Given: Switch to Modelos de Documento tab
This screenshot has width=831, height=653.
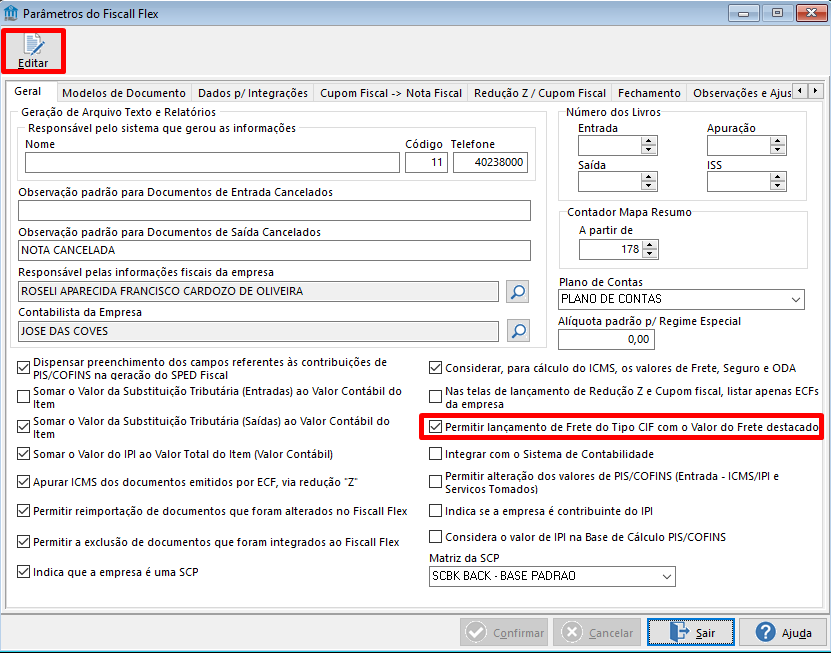Looking at the screenshot, I should tap(124, 93).
